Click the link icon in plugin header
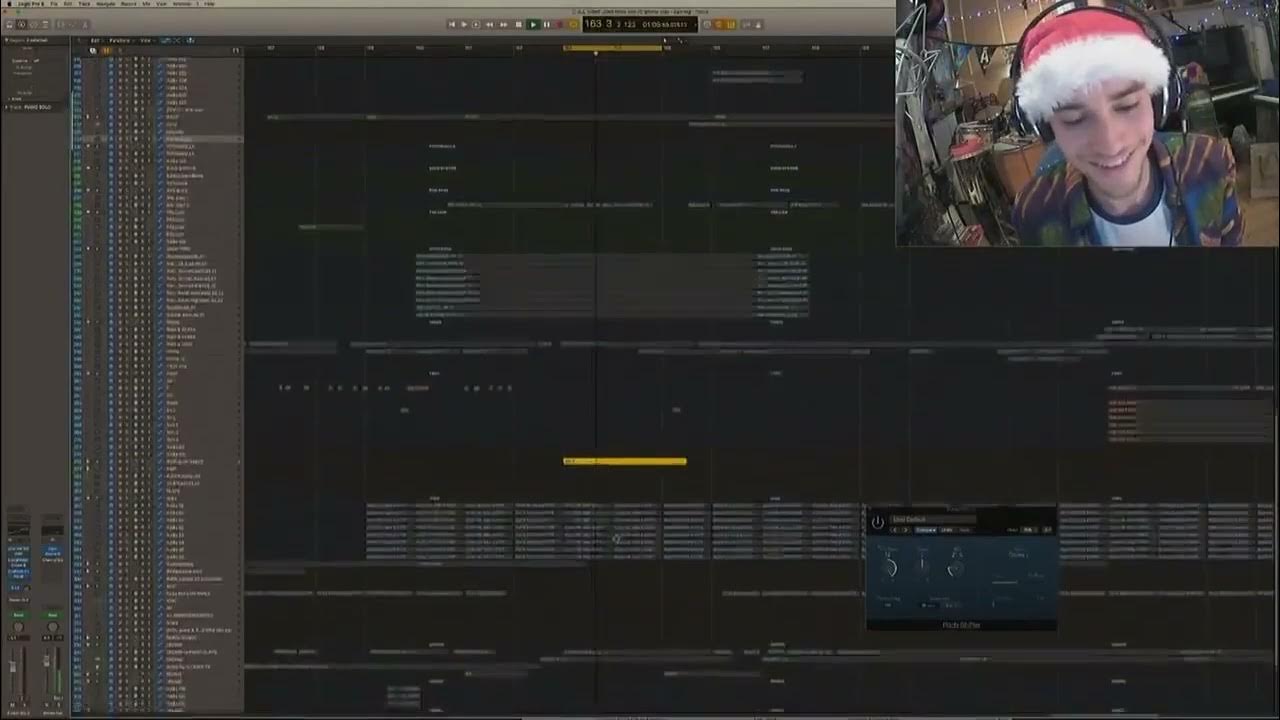The width and height of the screenshot is (1280, 720). point(1047,530)
